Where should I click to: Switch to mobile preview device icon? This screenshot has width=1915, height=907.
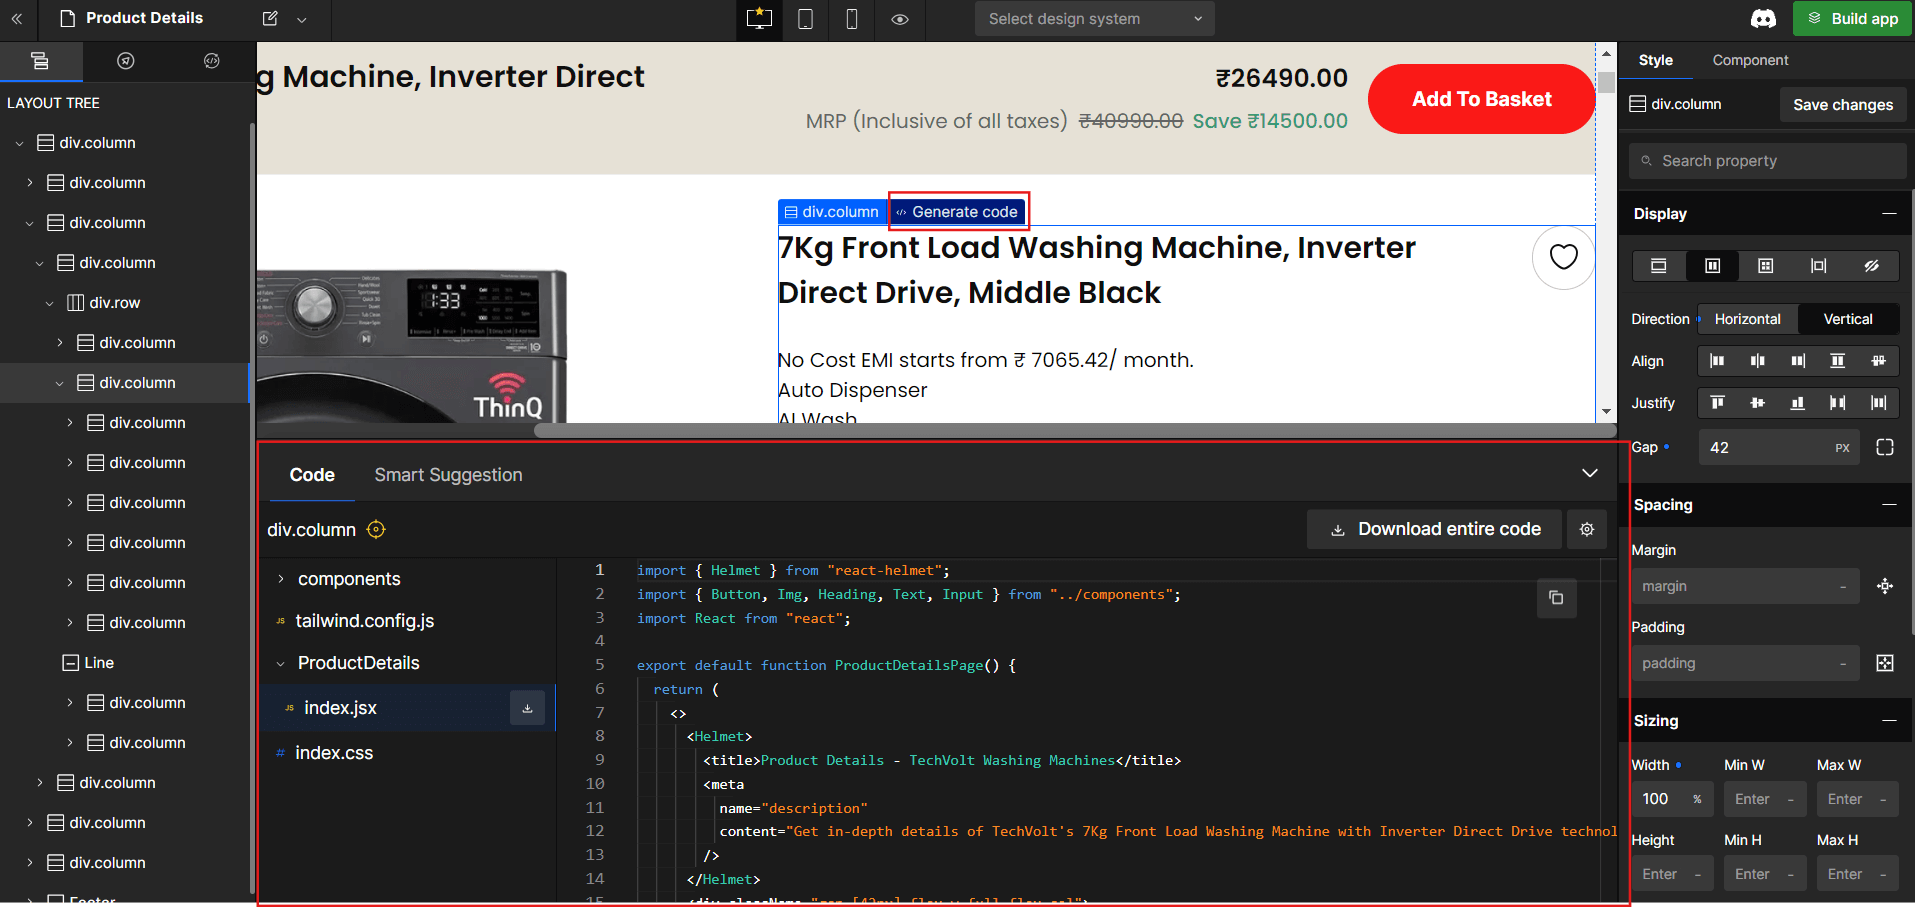pos(852,19)
